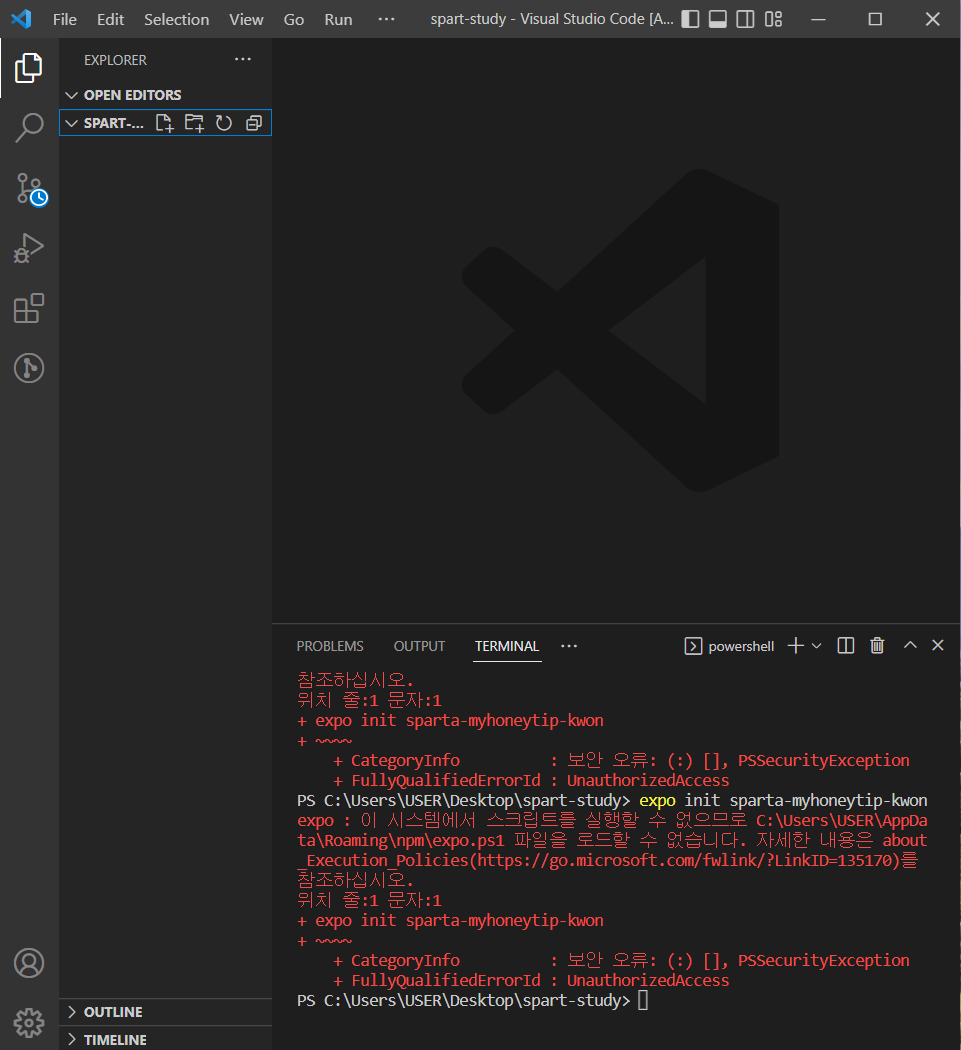The width and height of the screenshot is (961, 1050).
Task: Kill the terminal with trash icon
Action: pyautogui.click(x=877, y=646)
